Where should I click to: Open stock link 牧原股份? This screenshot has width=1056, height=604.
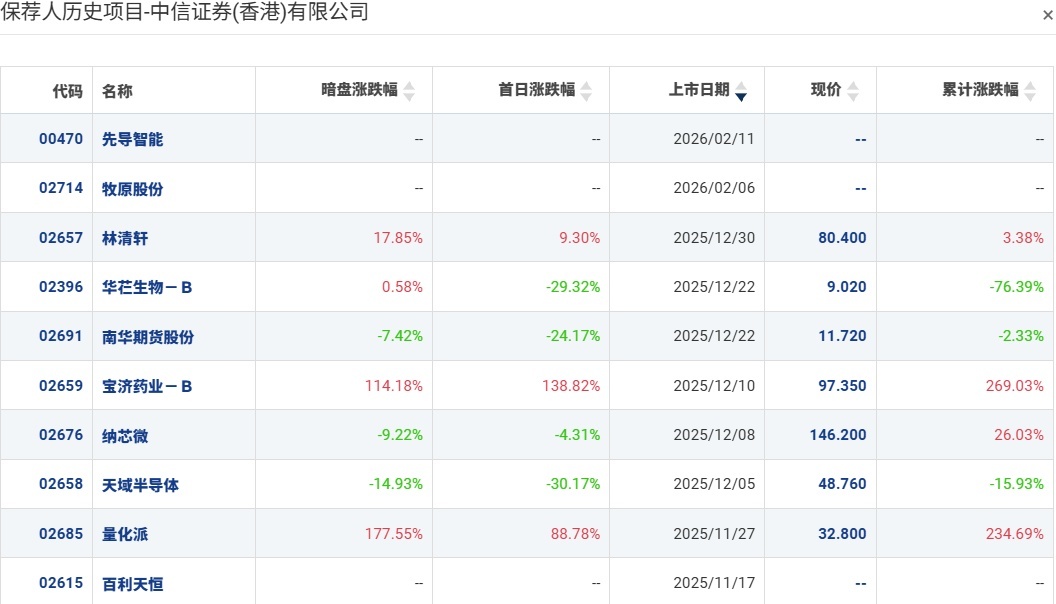pyautogui.click(x=133, y=189)
